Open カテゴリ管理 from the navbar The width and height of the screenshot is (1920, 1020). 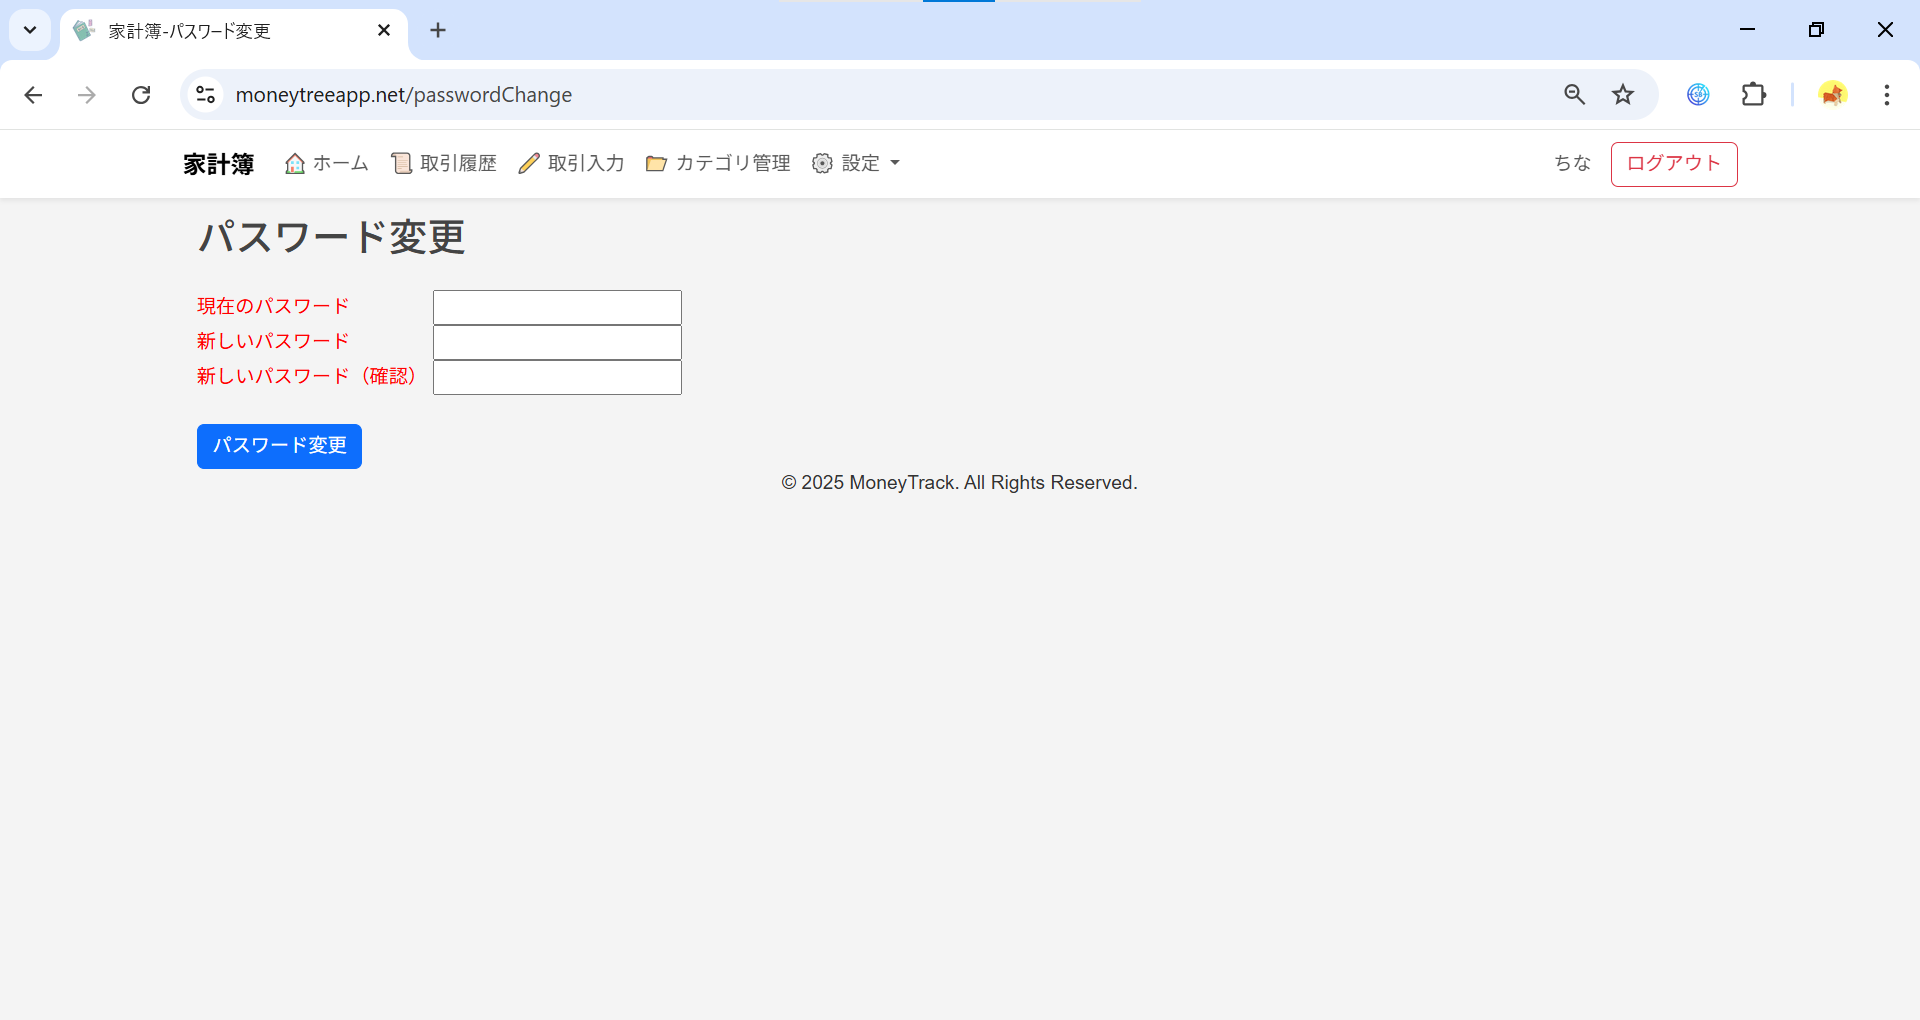[719, 163]
